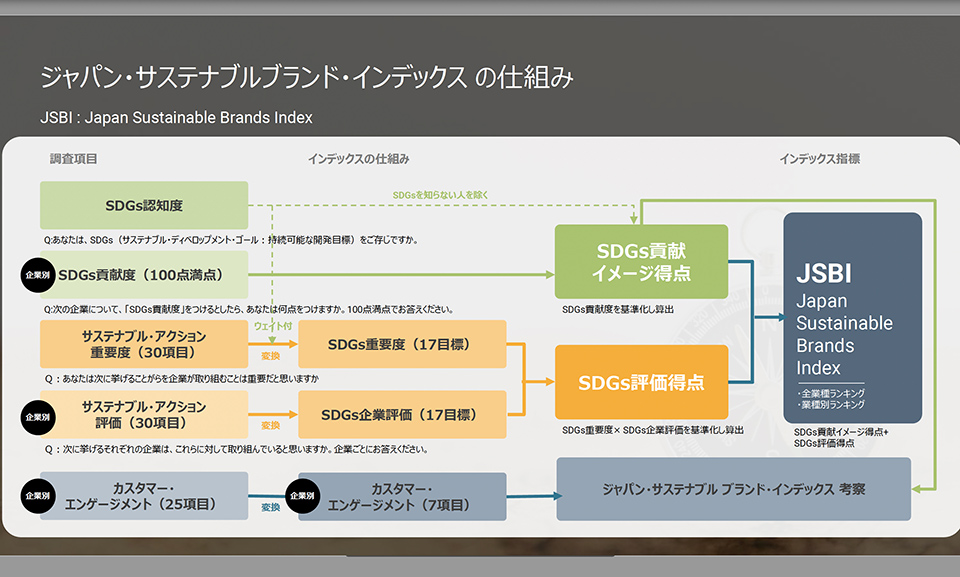Click the ジャパン・サステナブル ブランド・インデックス 考察 box
The width and height of the screenshot is (960, 577).
click(733, 489)
